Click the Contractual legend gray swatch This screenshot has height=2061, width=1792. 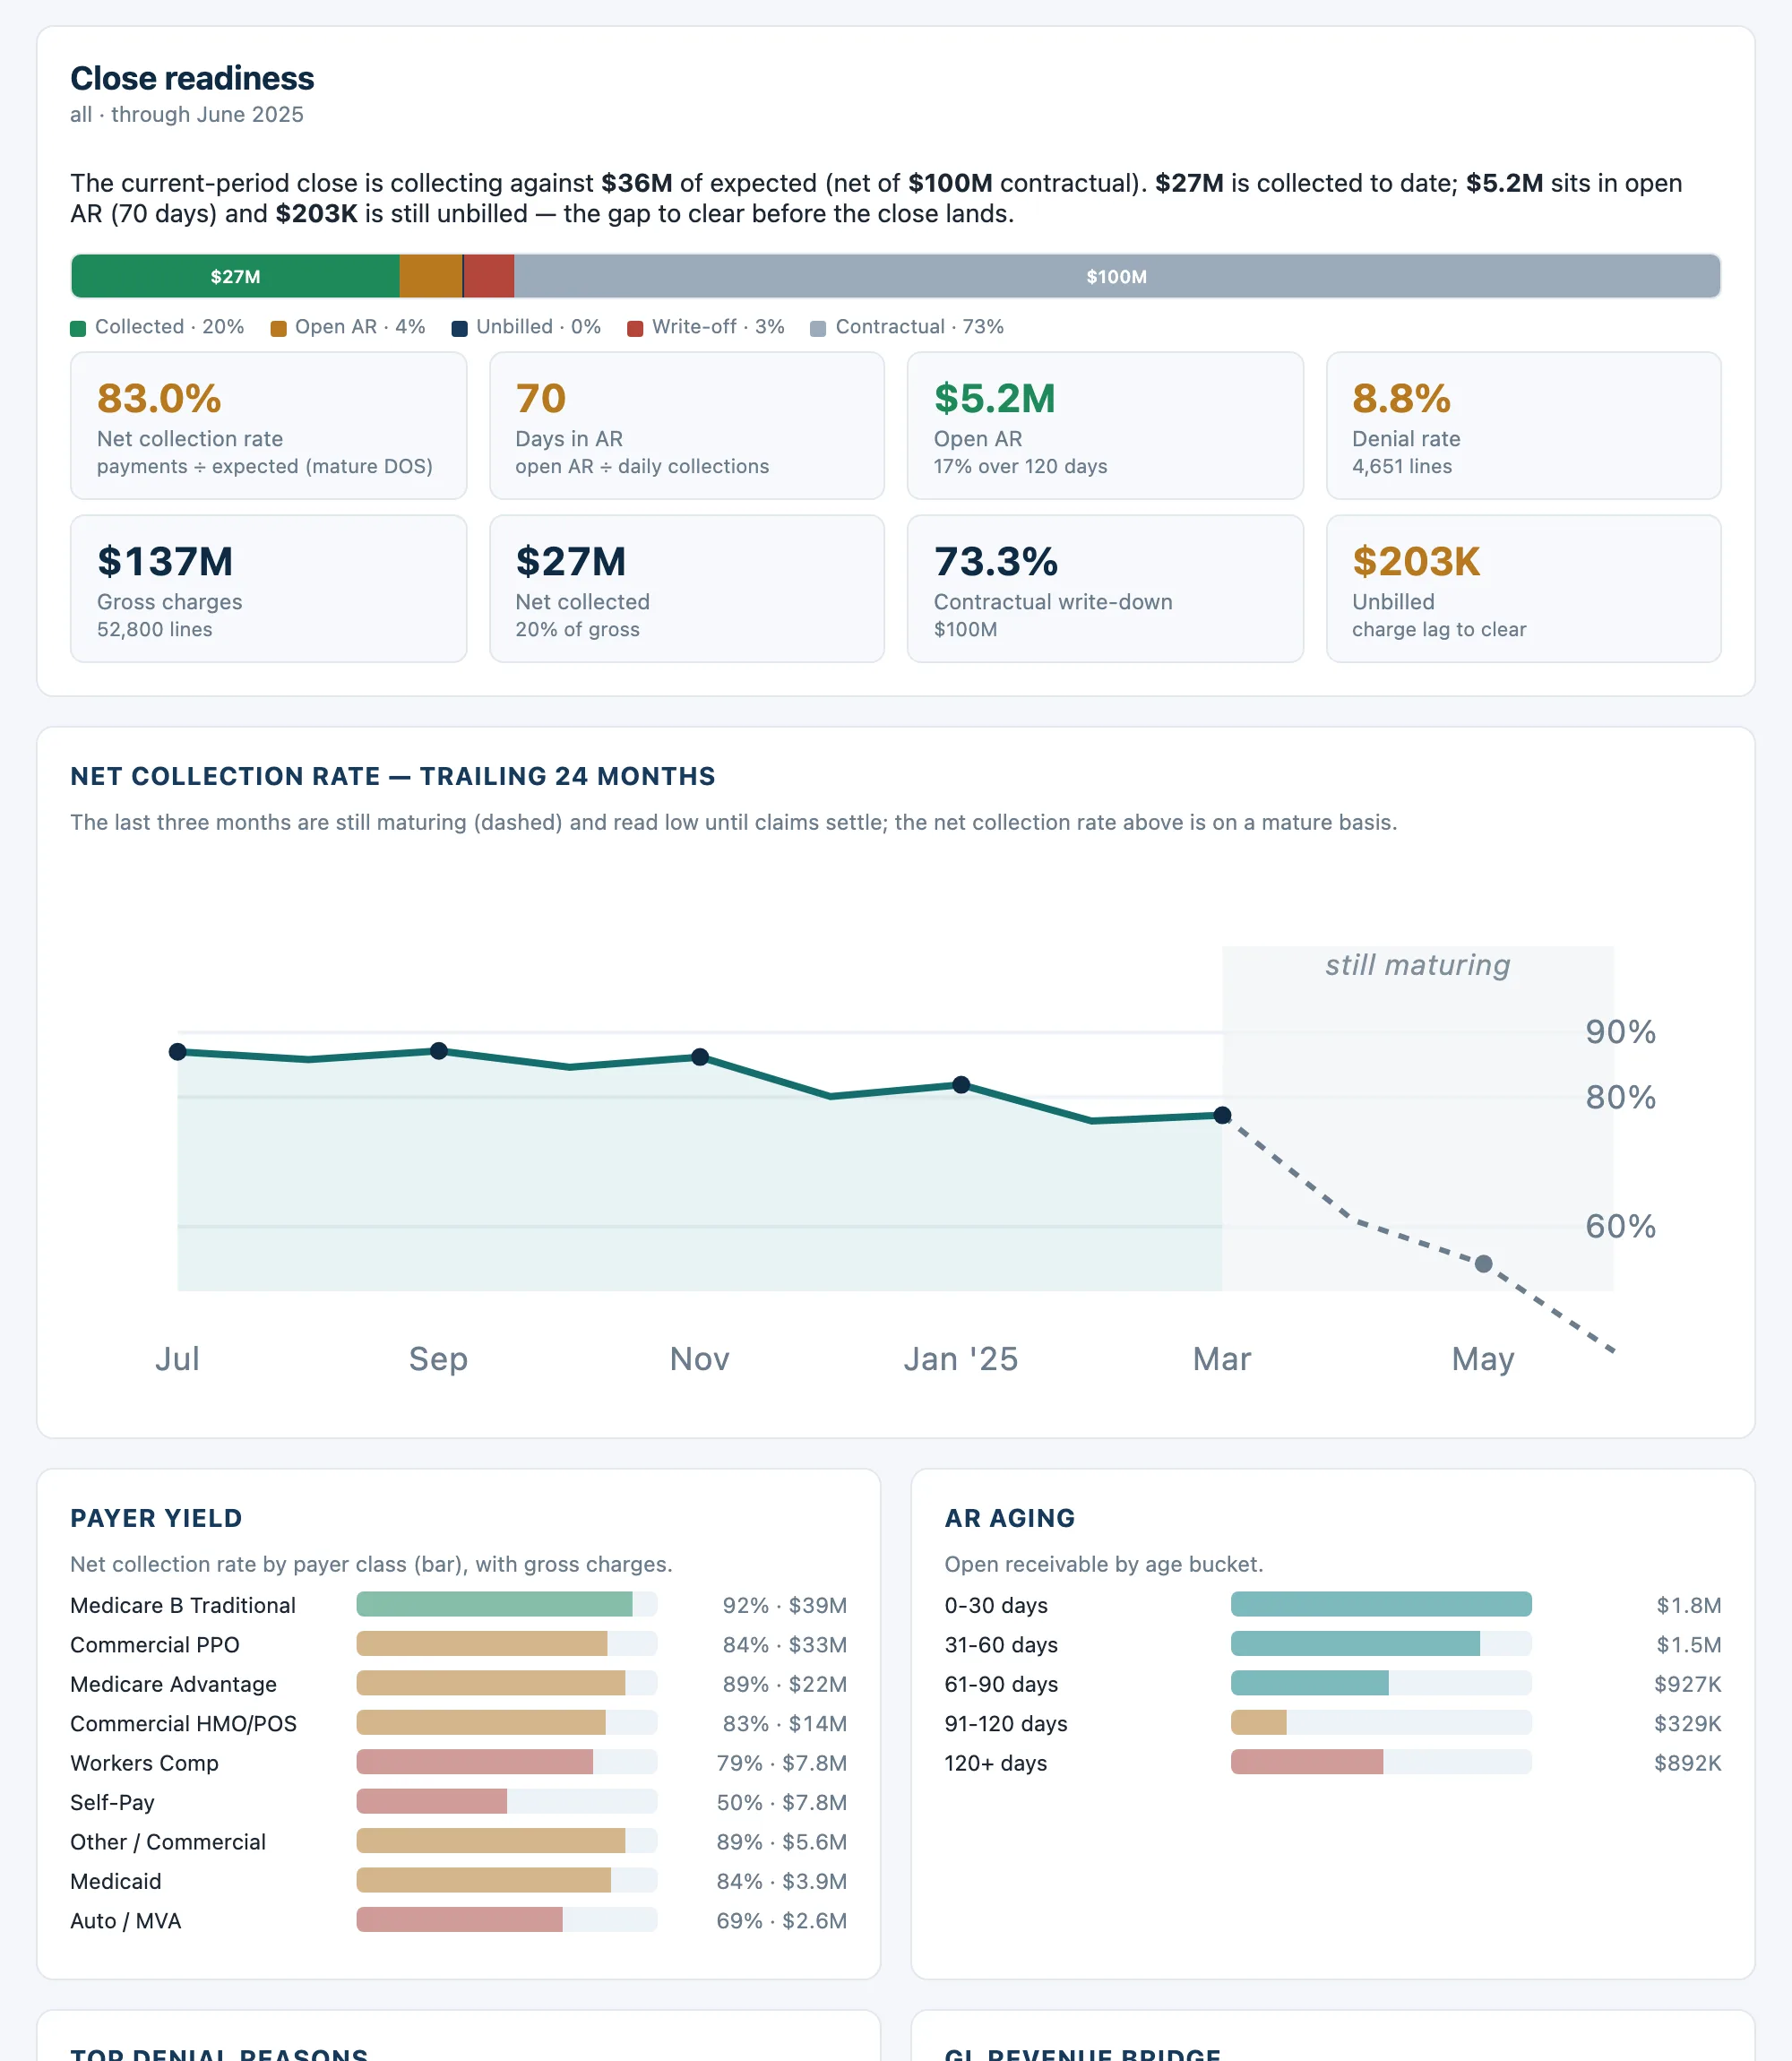point(818,329)
